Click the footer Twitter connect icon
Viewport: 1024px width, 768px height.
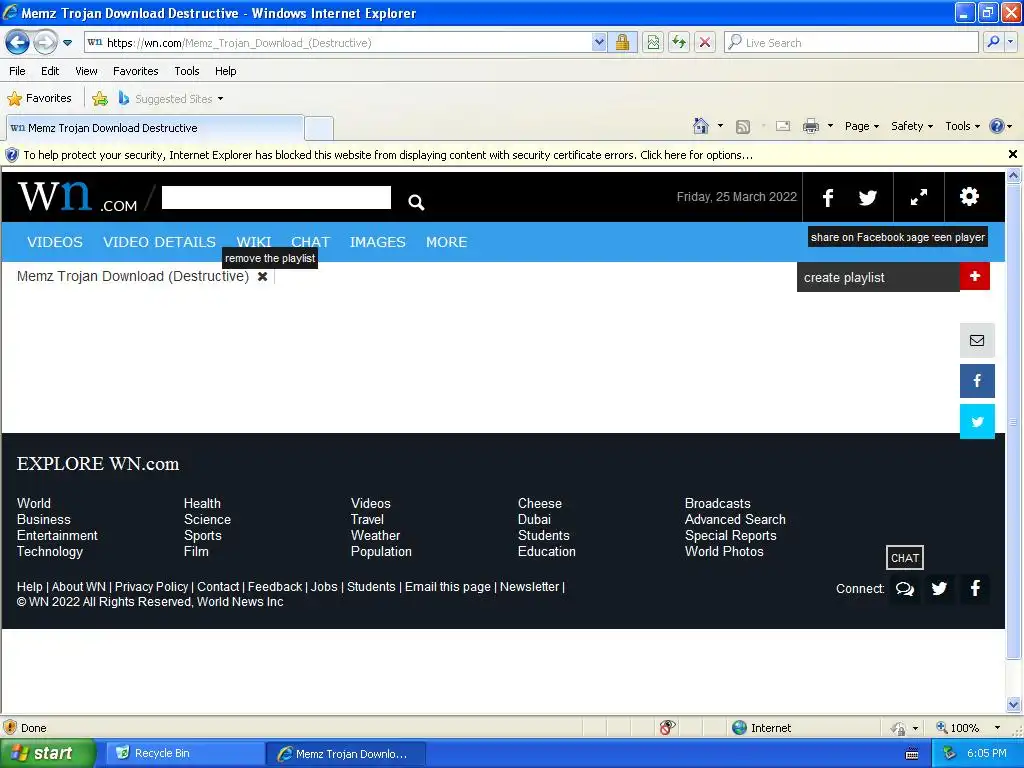pyautogui.click(x=939, y=589)
